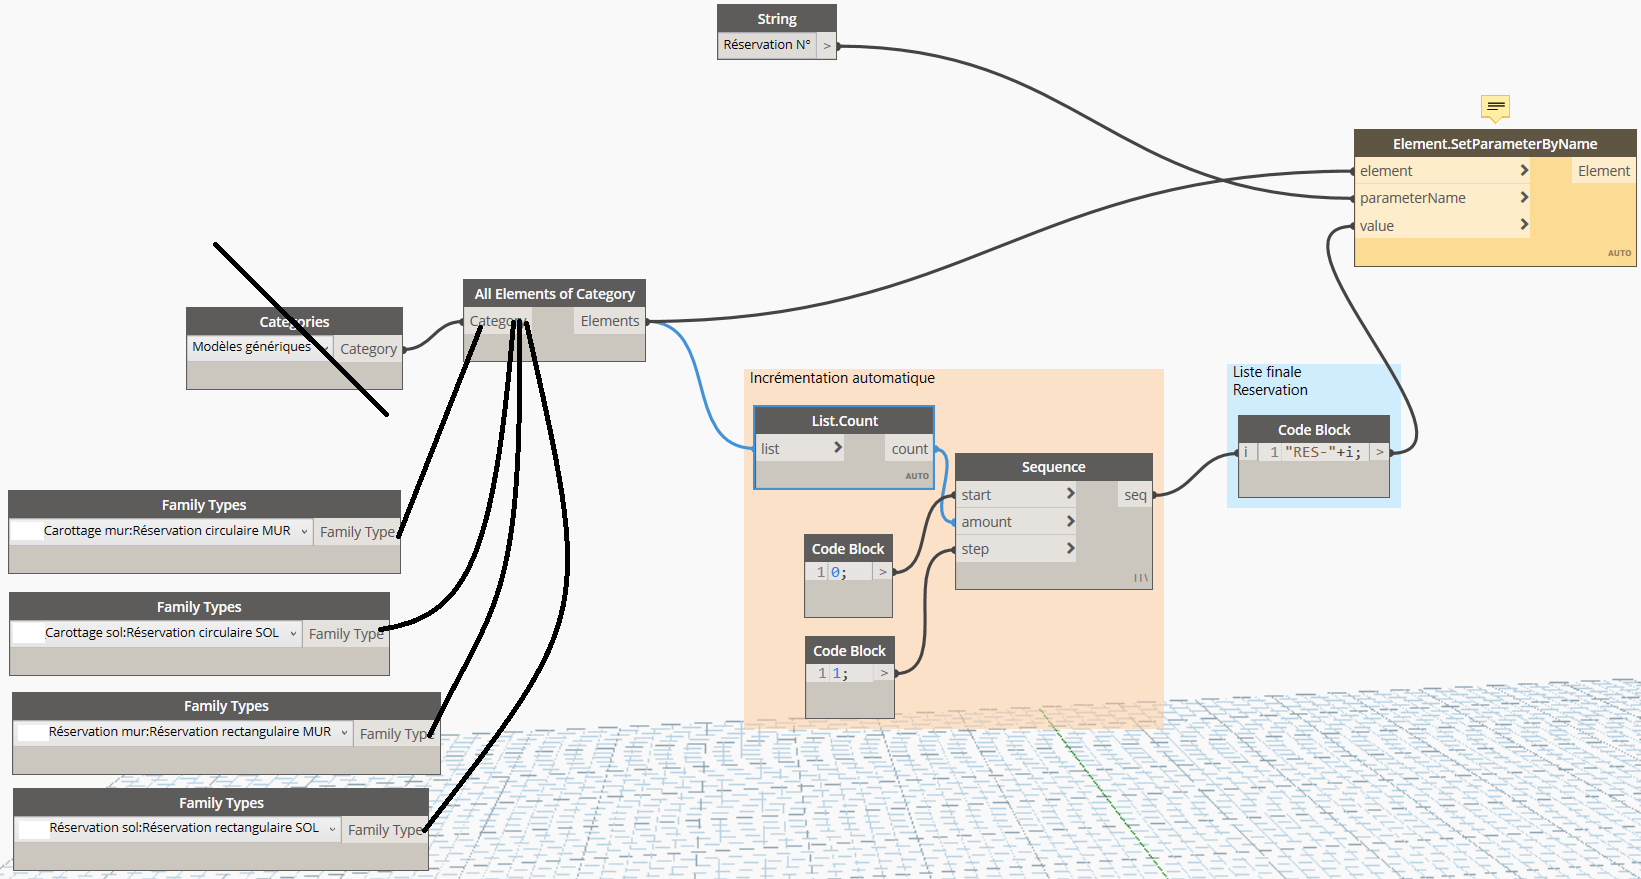Click the Category output port of Categories node
1641x879 pixels.
click(x=369, y=349)
